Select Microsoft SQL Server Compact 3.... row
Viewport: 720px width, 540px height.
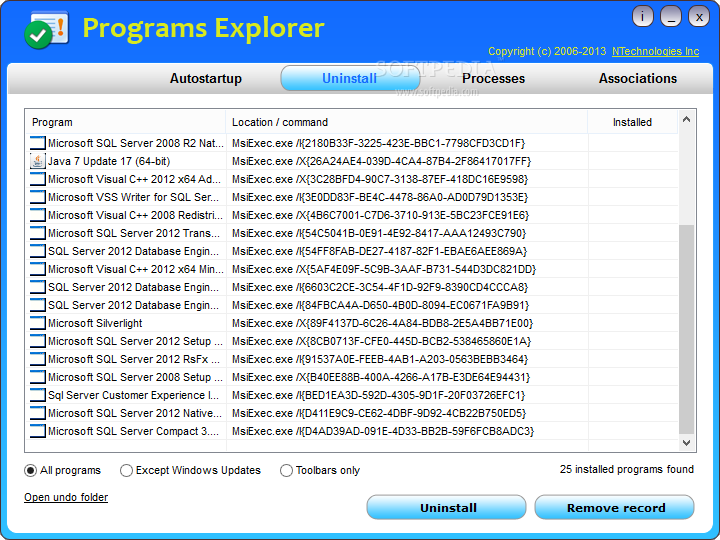point(352,431)
